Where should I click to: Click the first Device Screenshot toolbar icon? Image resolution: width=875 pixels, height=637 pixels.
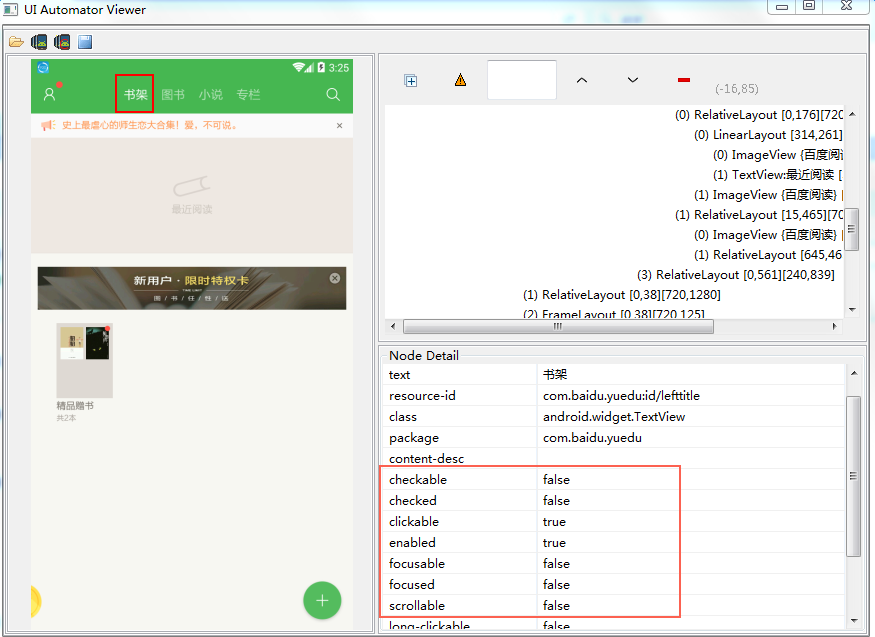39,42
